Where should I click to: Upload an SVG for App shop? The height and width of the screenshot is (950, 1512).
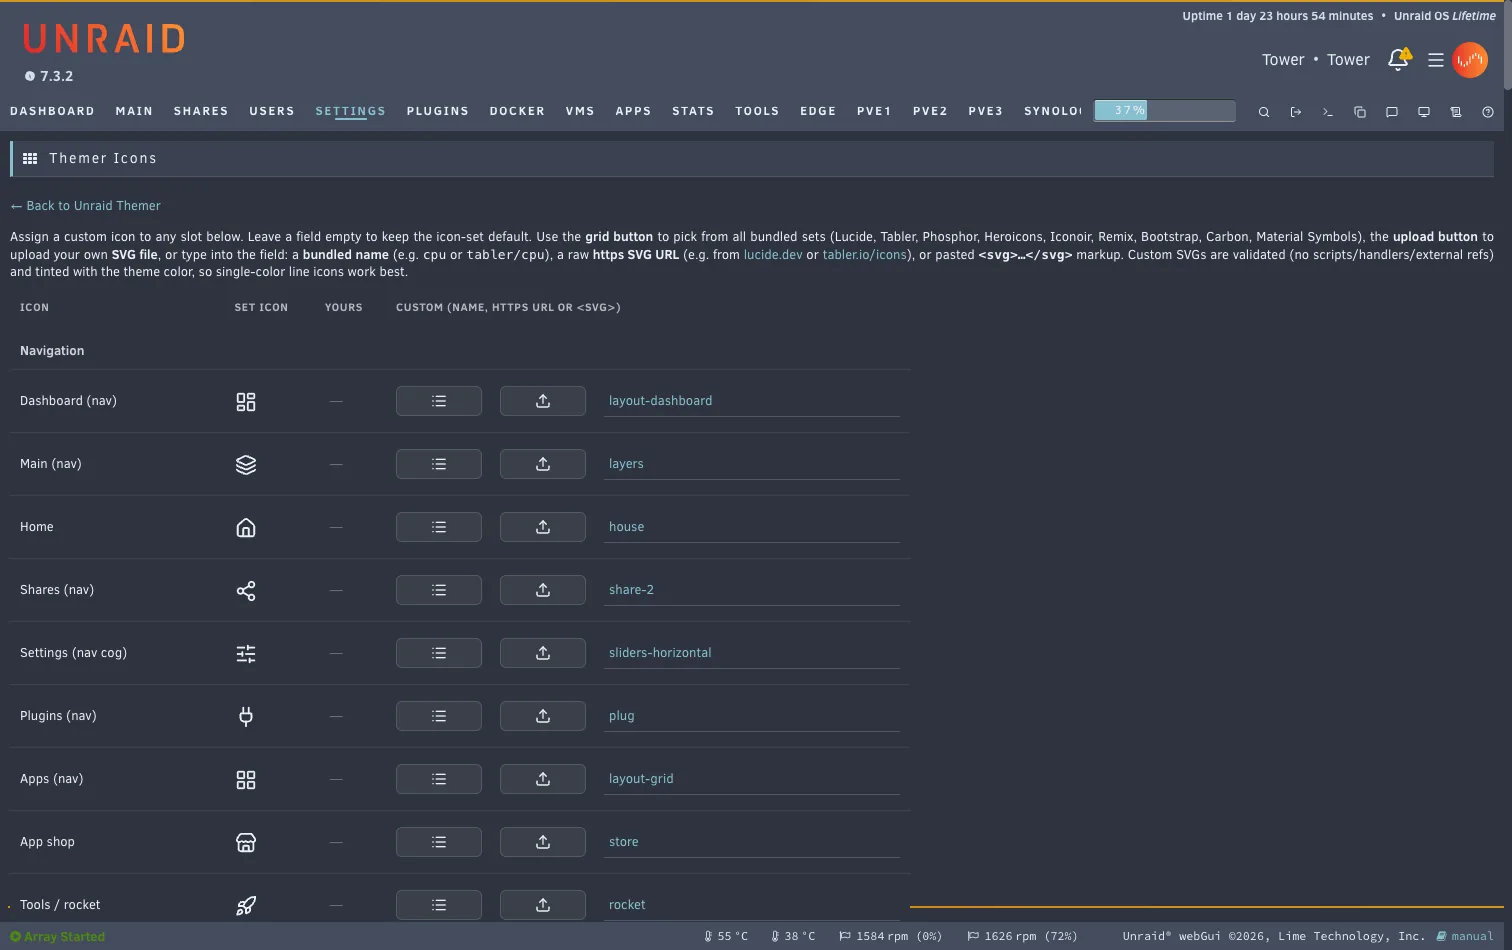click(543, 842)
